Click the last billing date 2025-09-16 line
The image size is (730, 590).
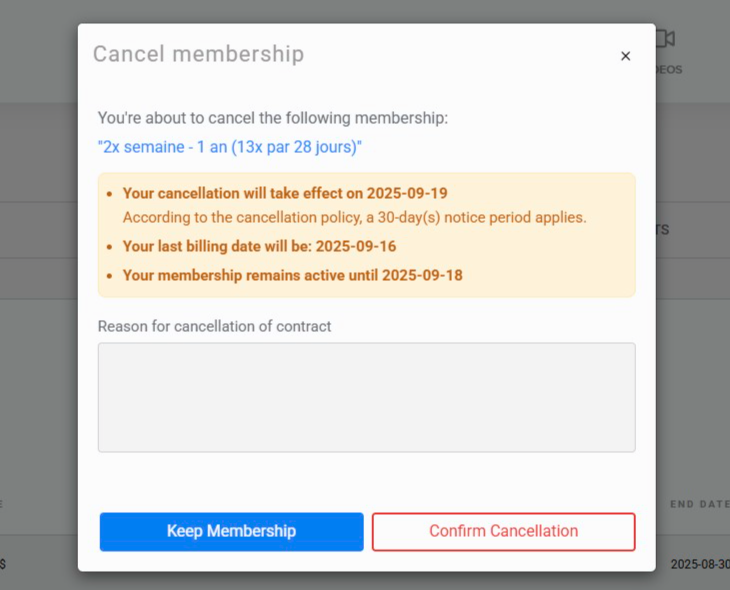(x=259, y=246)
